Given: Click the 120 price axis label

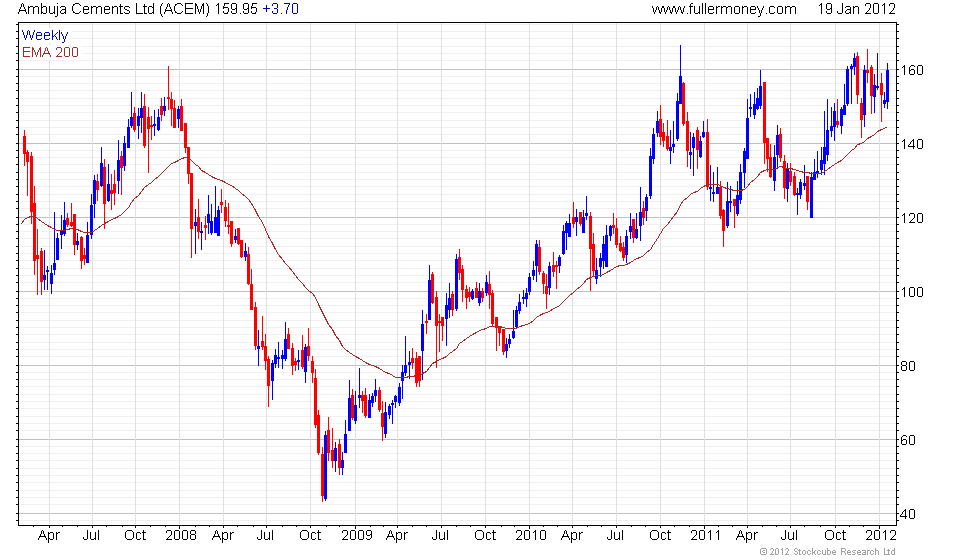Looking at the screenshot, I should pyautogui.click(x=911, y=218).
